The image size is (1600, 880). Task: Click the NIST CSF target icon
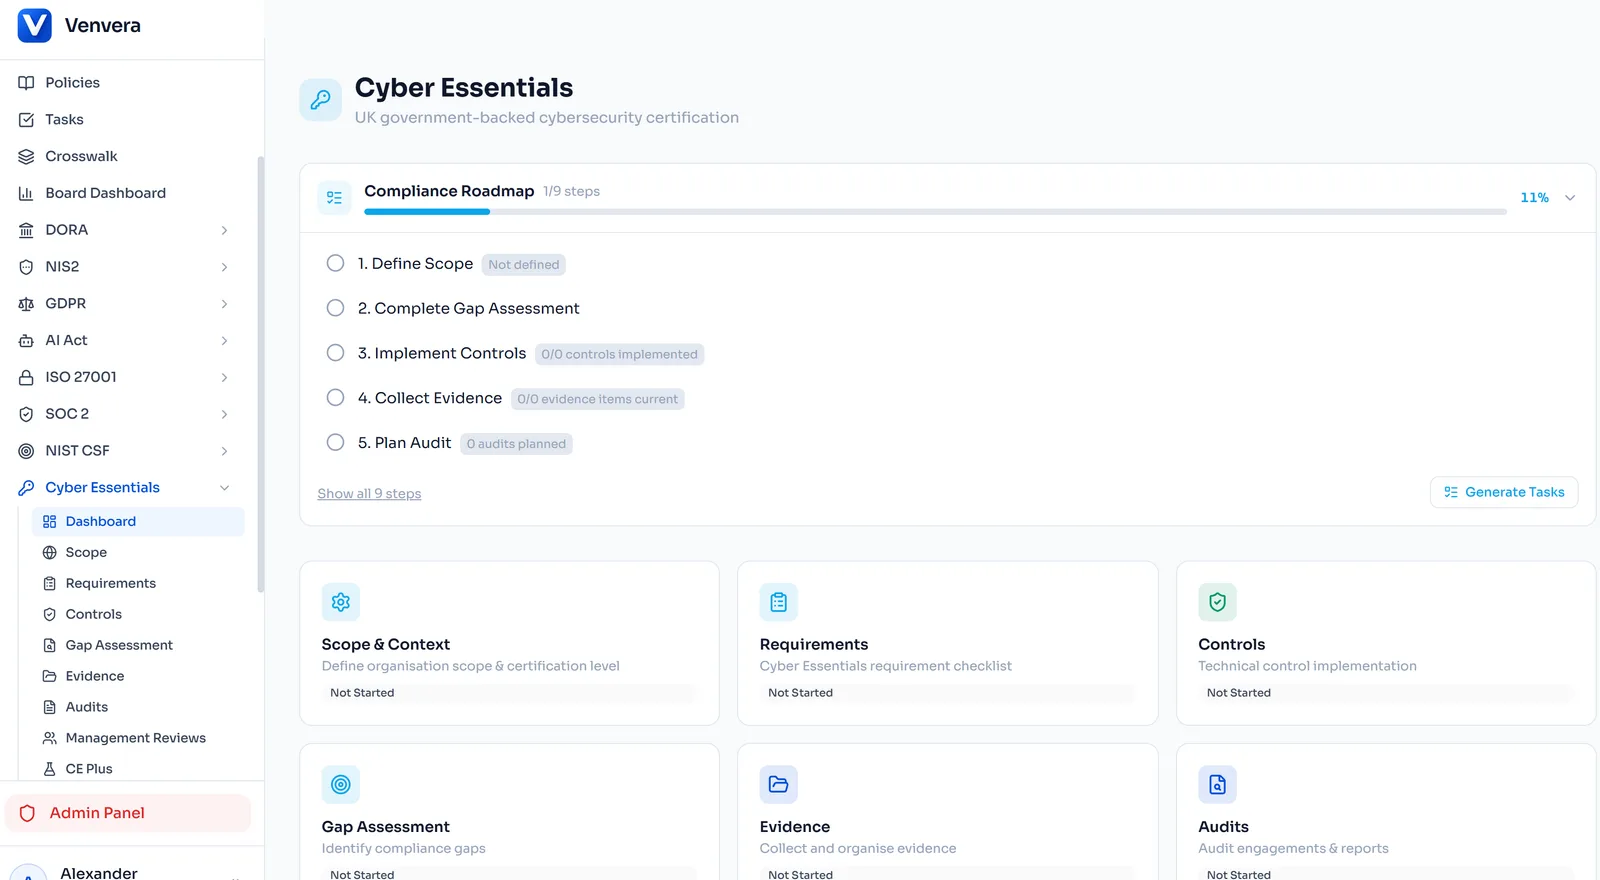26,451
